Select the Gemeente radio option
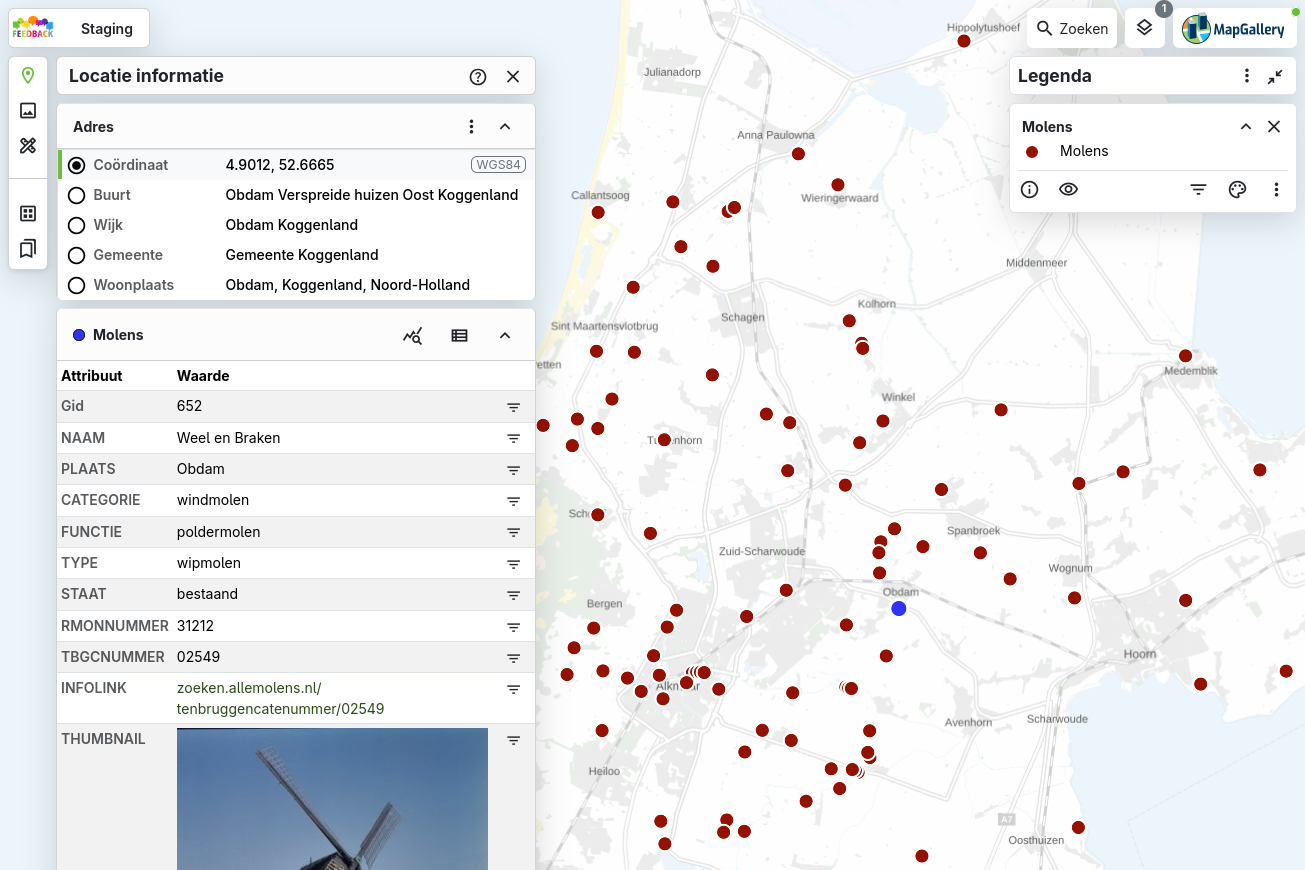1305x870 pixels. tap(76, 255)
